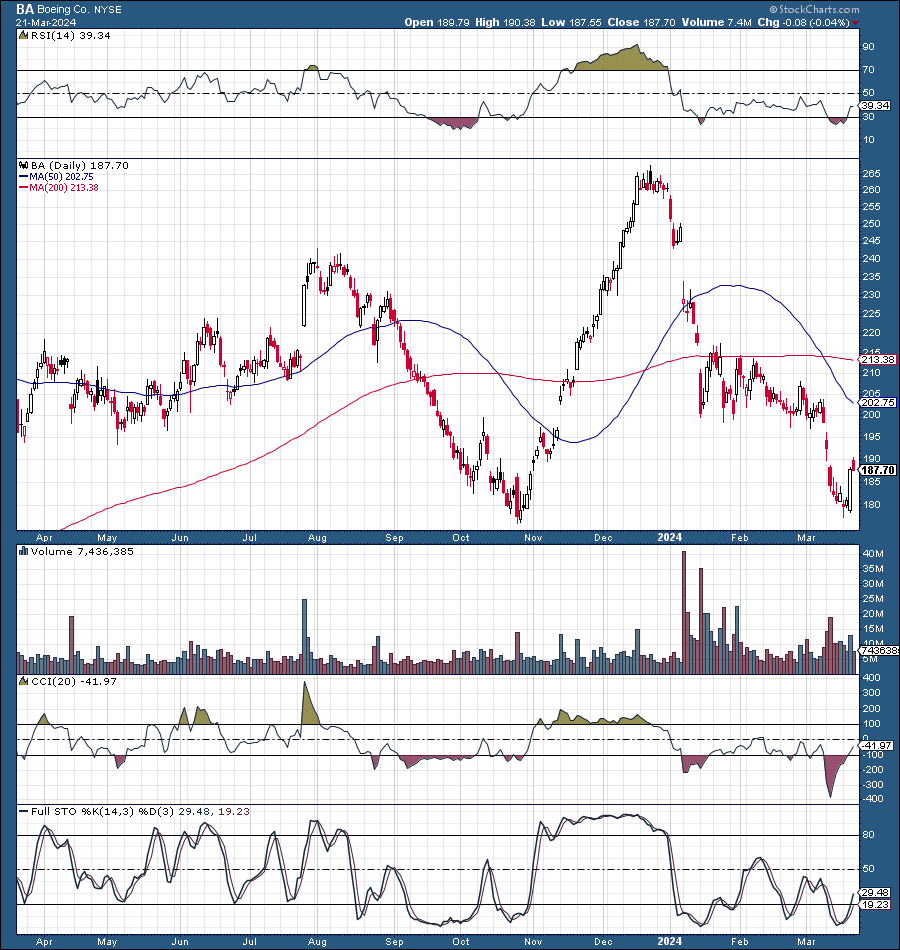Click the 265 price axis label
Image resolution: width=900 pixels, height=950 pixels.
click(871, 173)
